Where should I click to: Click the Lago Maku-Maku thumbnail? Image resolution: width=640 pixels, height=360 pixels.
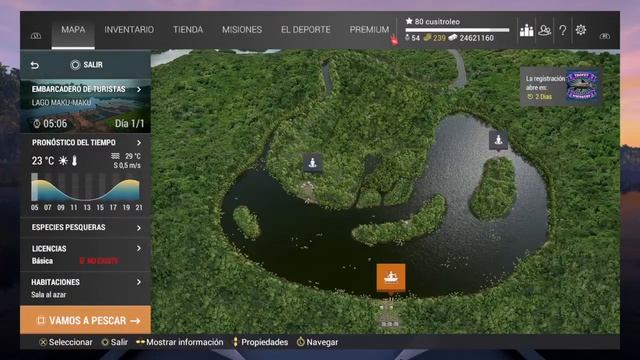tap(86, 106)
